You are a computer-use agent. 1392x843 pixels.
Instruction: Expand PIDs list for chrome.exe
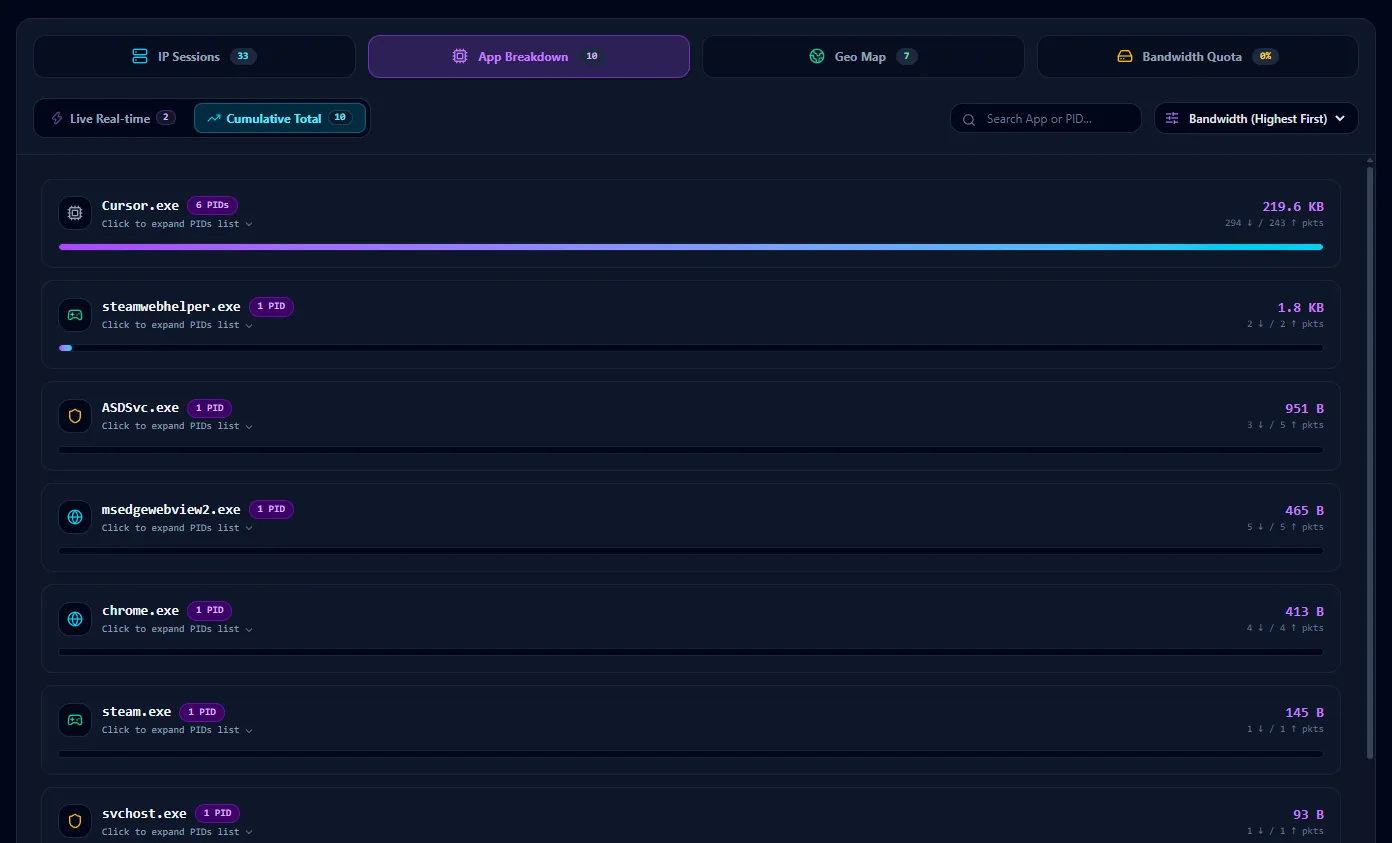[177, 629]
